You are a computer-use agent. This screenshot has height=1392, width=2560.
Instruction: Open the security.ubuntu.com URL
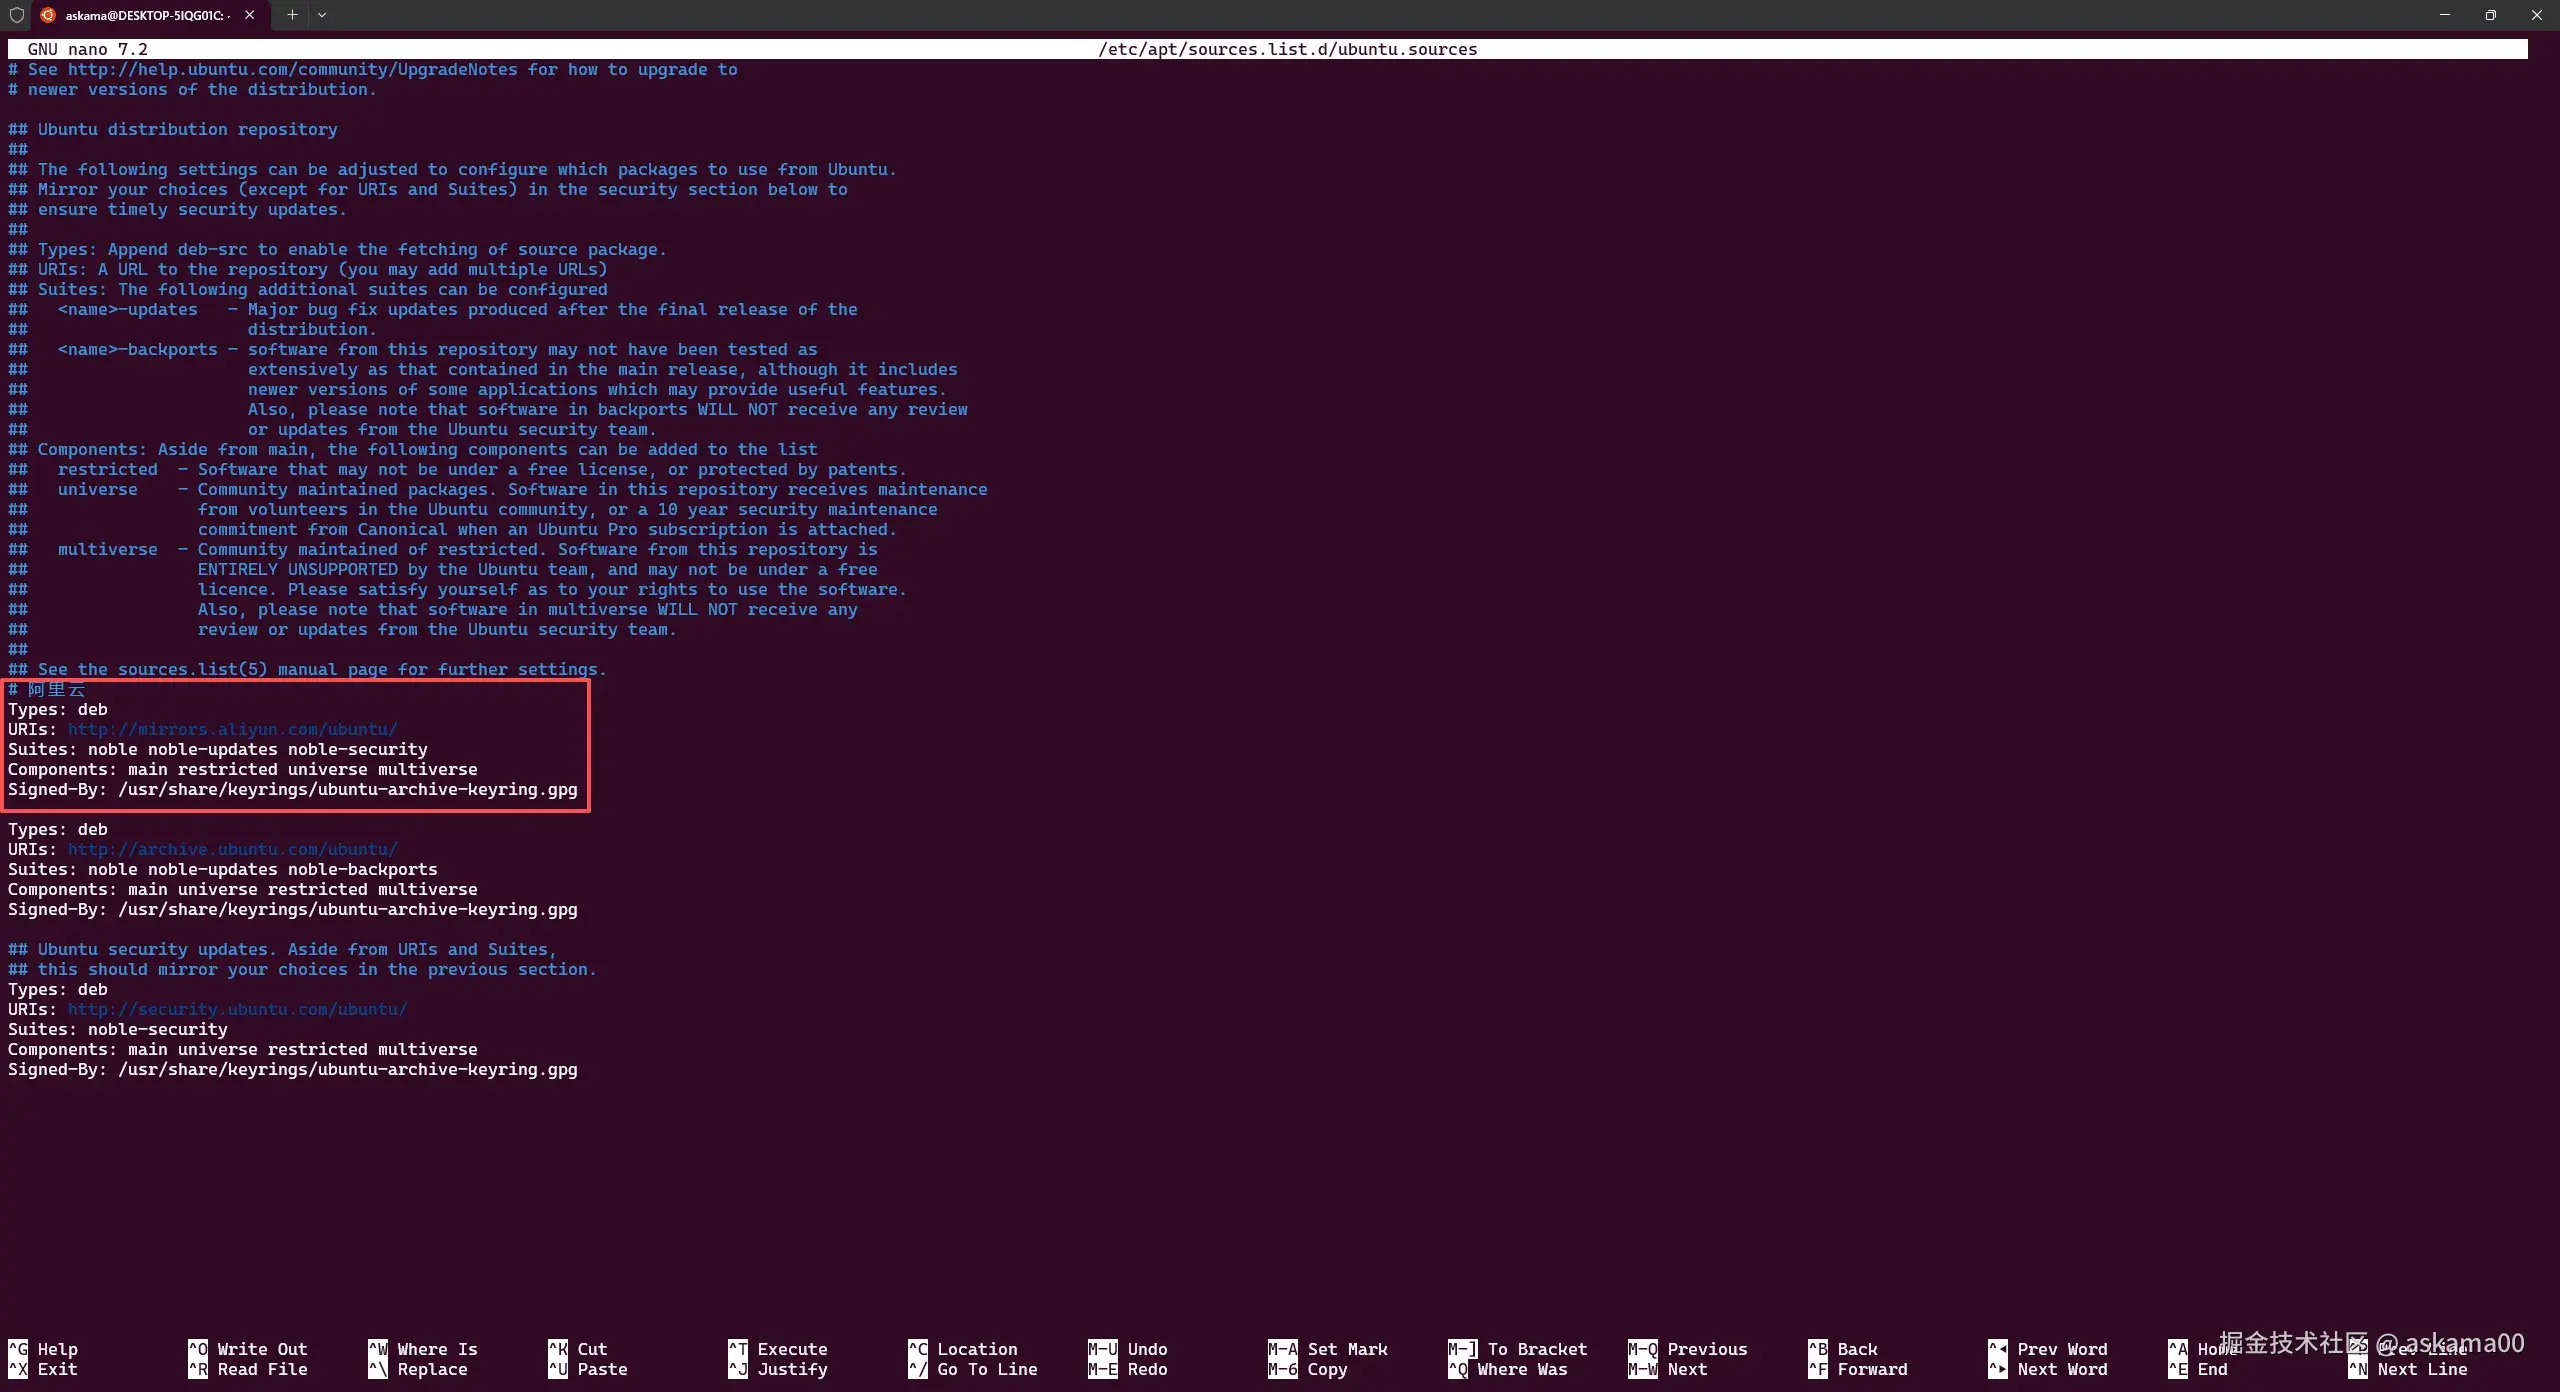coord(238,1010)
